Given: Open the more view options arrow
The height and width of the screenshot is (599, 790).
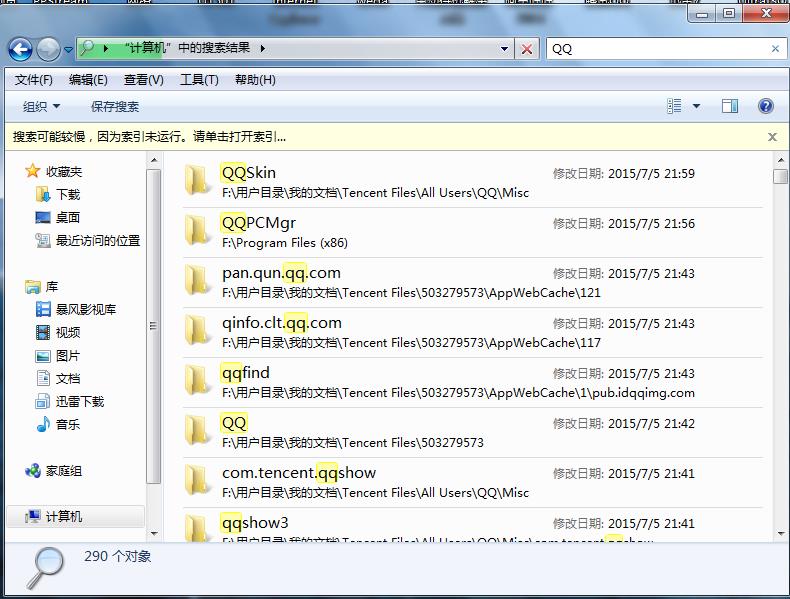Looking at the screenshot, I should click(x=696, y=106).
